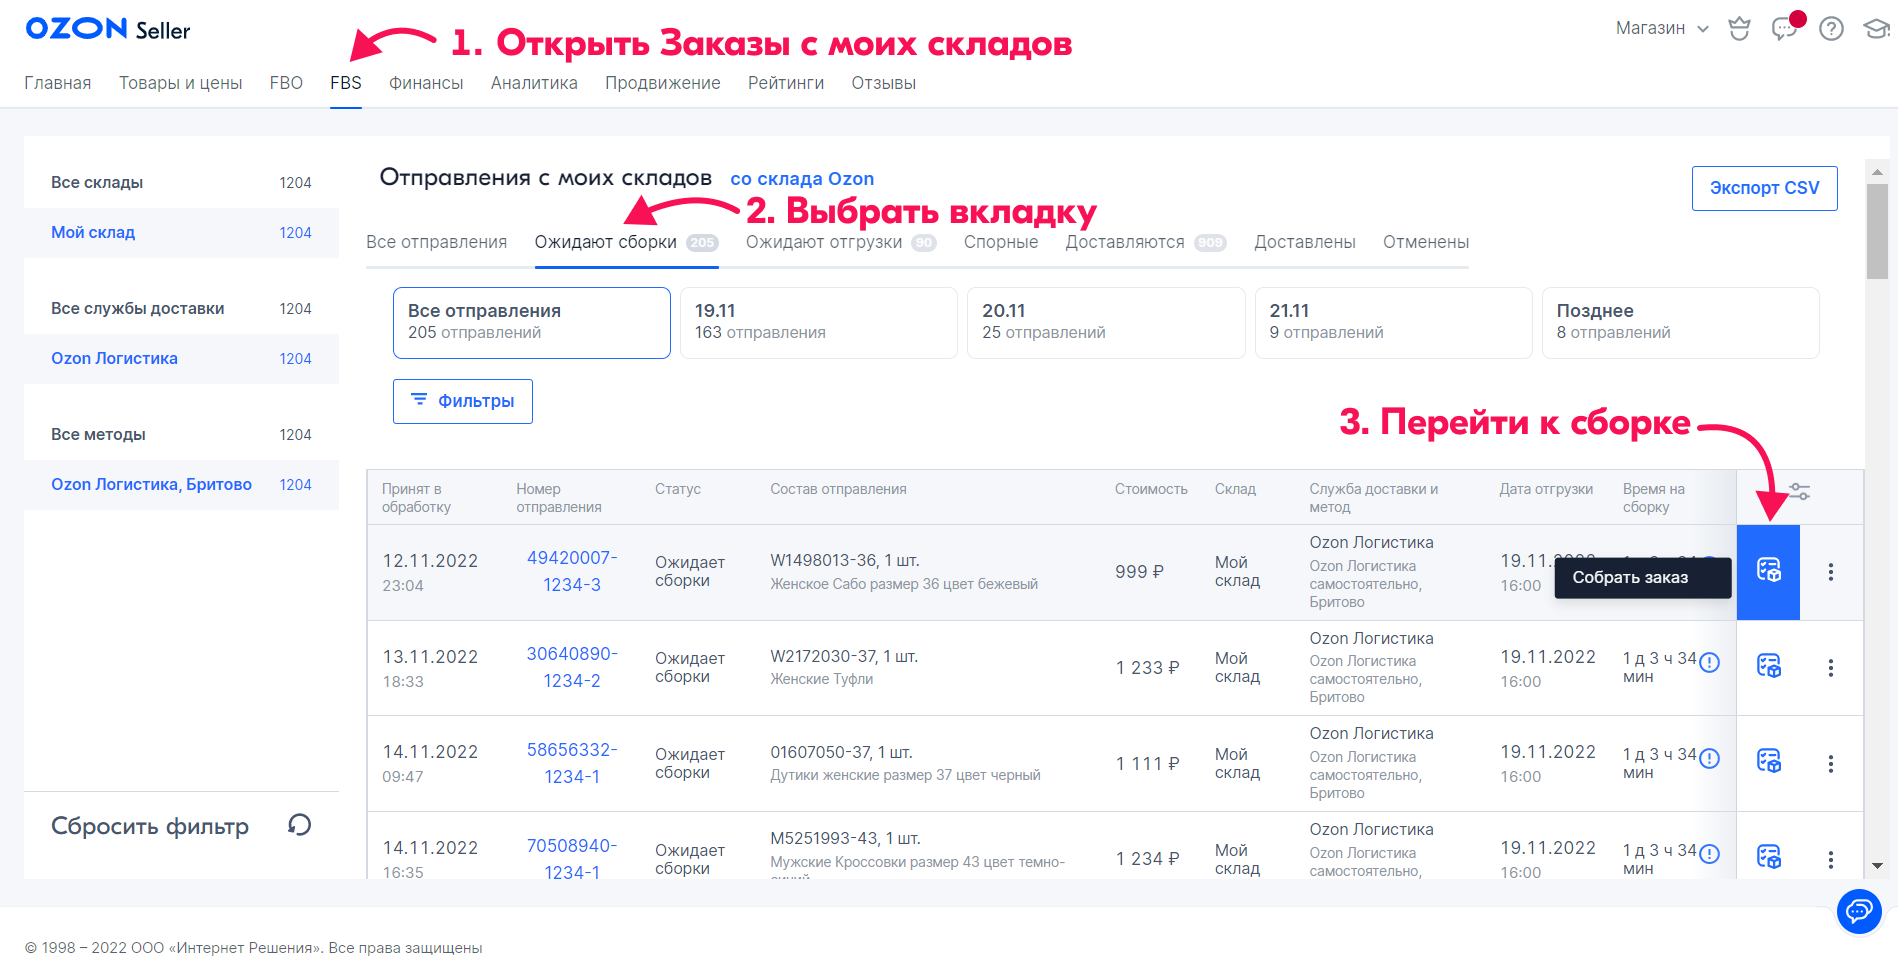Open the three-dot menu for shipment 58656332-1234-1
1898x975 pixels.
[x=1830, y=764]
